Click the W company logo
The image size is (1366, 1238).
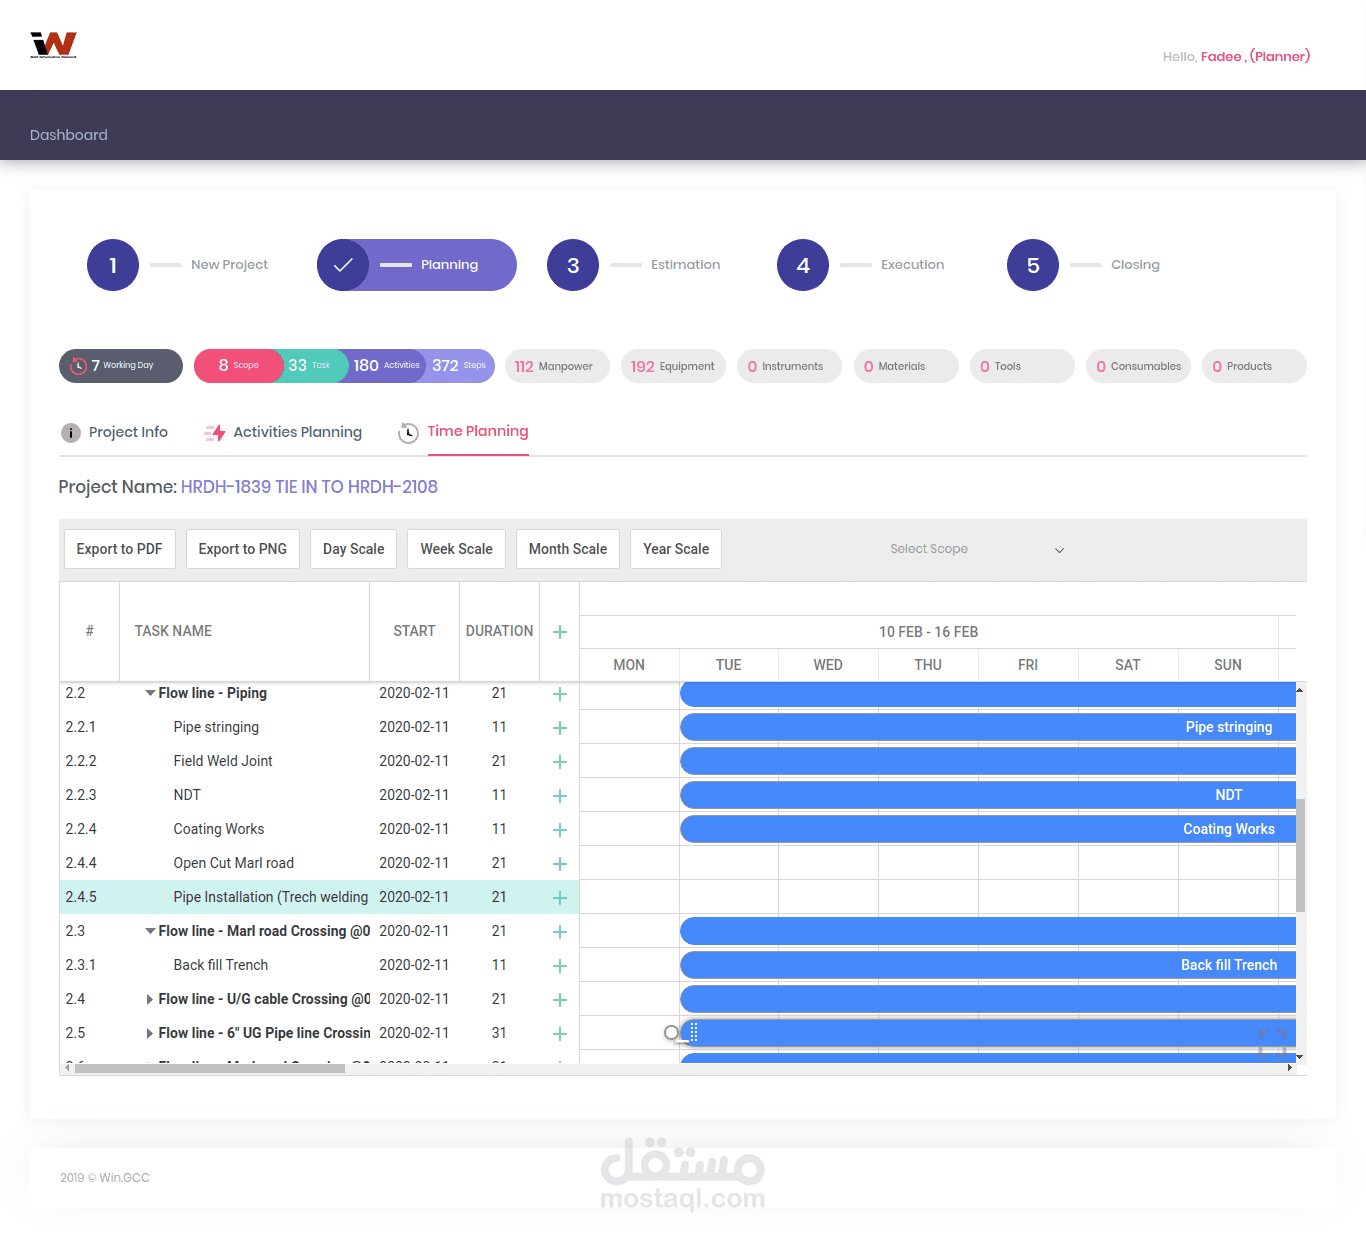pyautogui.click(x=54, y=45)
